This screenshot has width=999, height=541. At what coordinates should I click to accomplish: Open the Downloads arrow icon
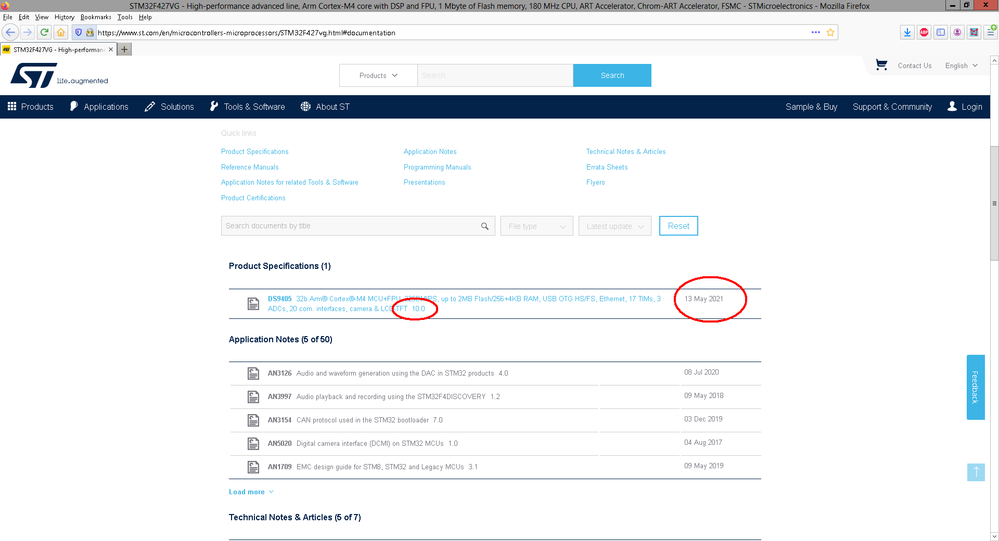click(x=907, y=32)
